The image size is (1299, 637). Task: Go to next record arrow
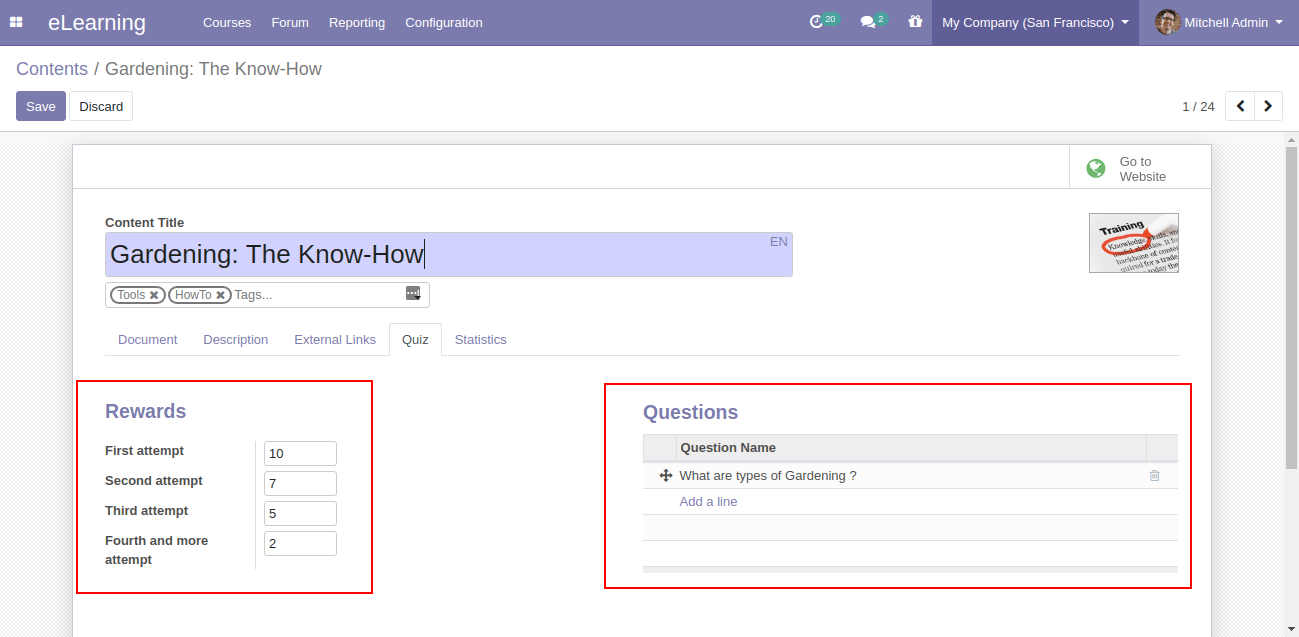click(x=1269, y=106)
